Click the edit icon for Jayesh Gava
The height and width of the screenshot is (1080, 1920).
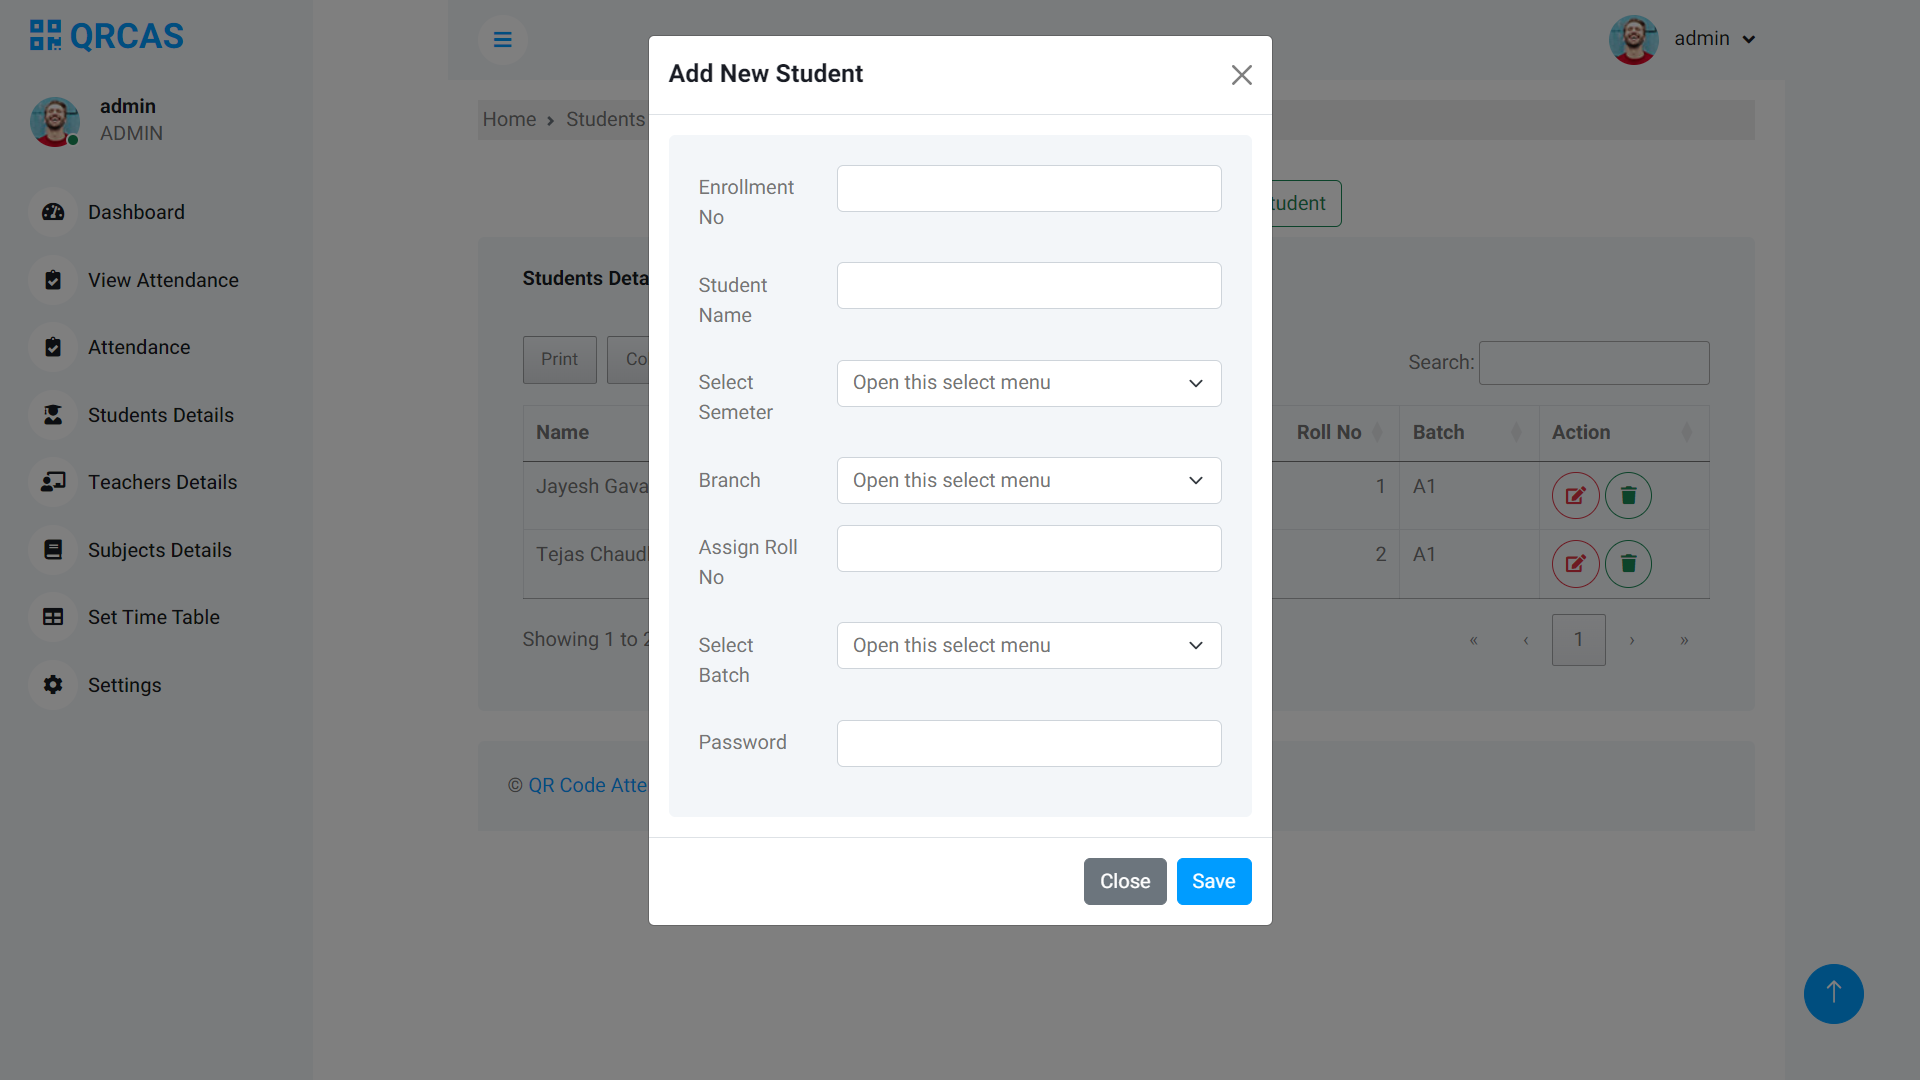pos(1575,495)
